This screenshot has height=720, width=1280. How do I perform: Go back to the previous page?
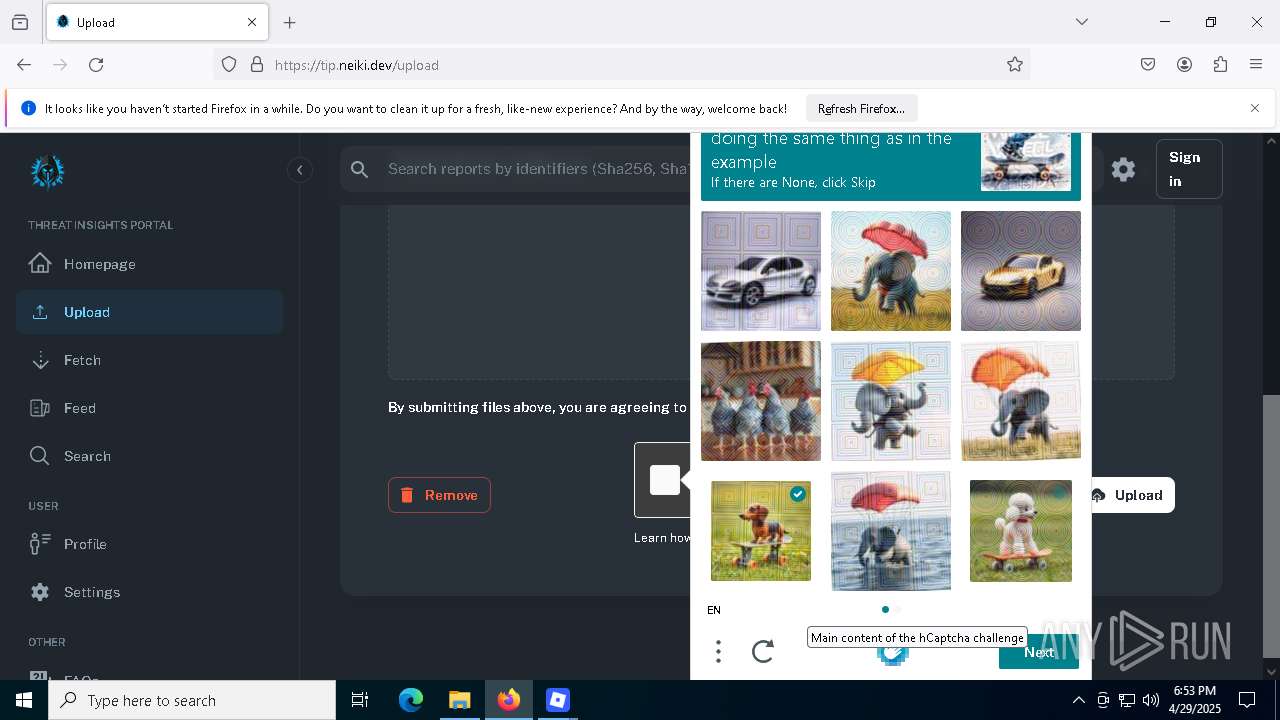24,64
